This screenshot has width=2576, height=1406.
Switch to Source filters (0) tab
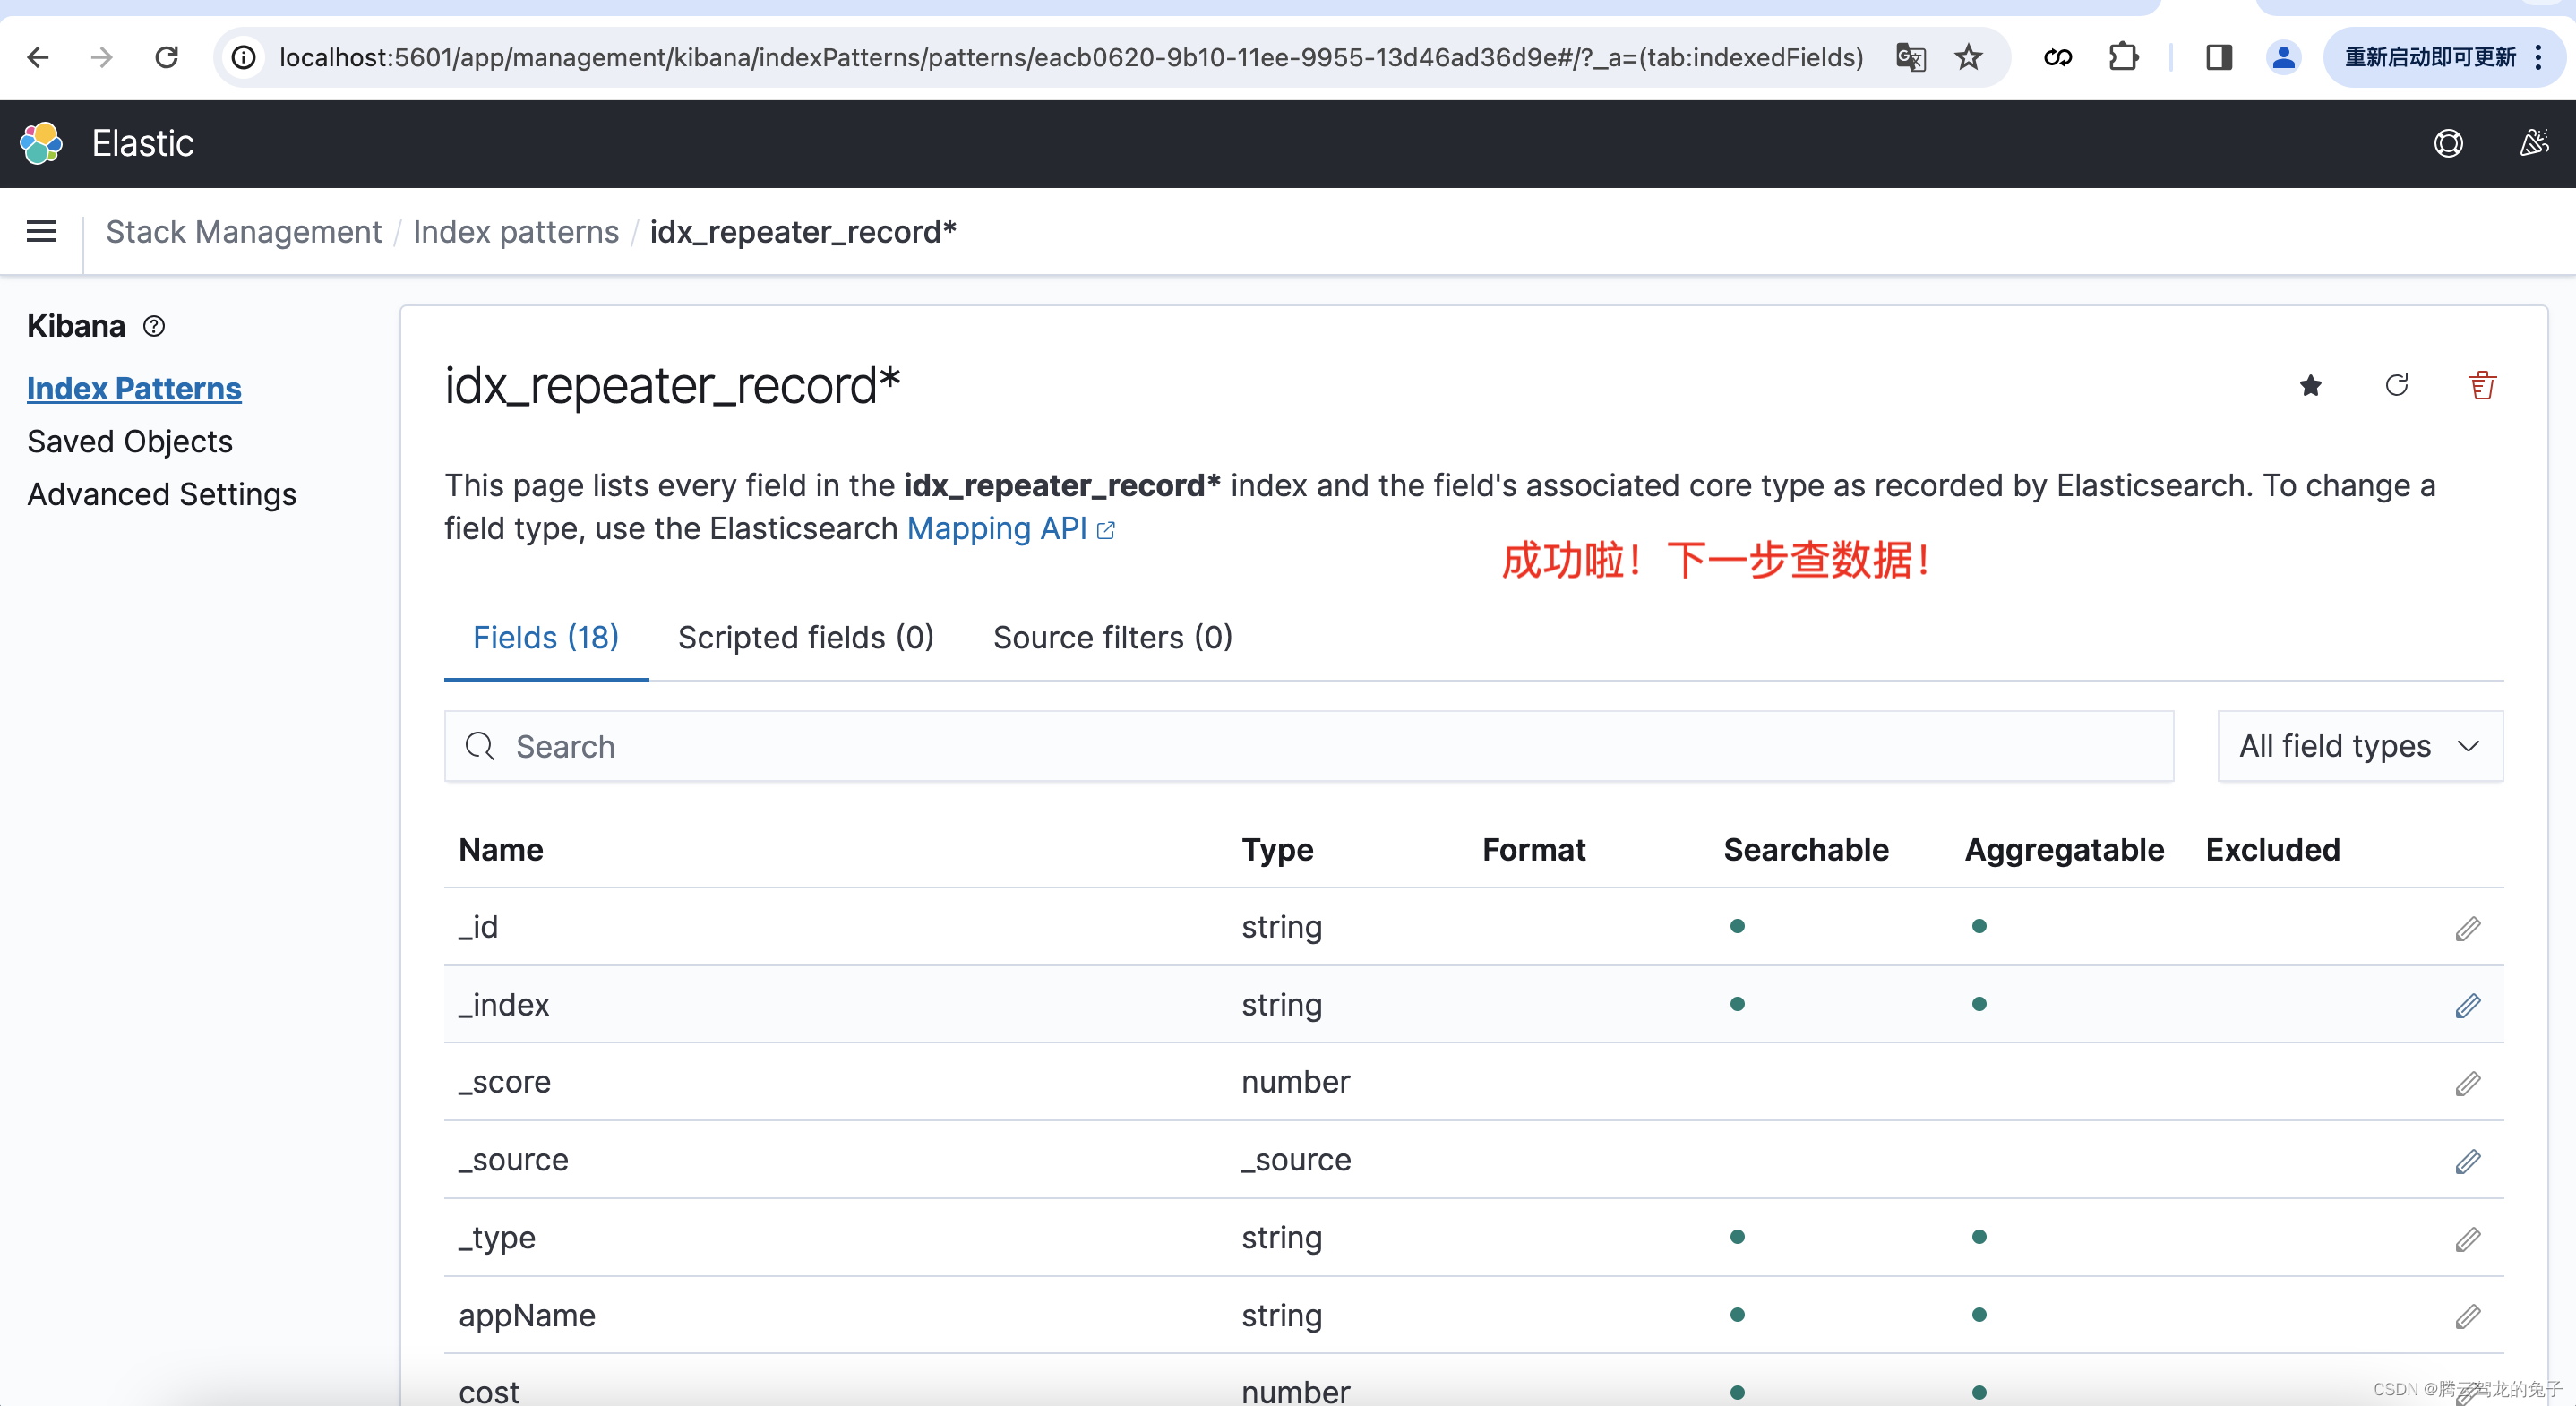(x=1112, y=638)
